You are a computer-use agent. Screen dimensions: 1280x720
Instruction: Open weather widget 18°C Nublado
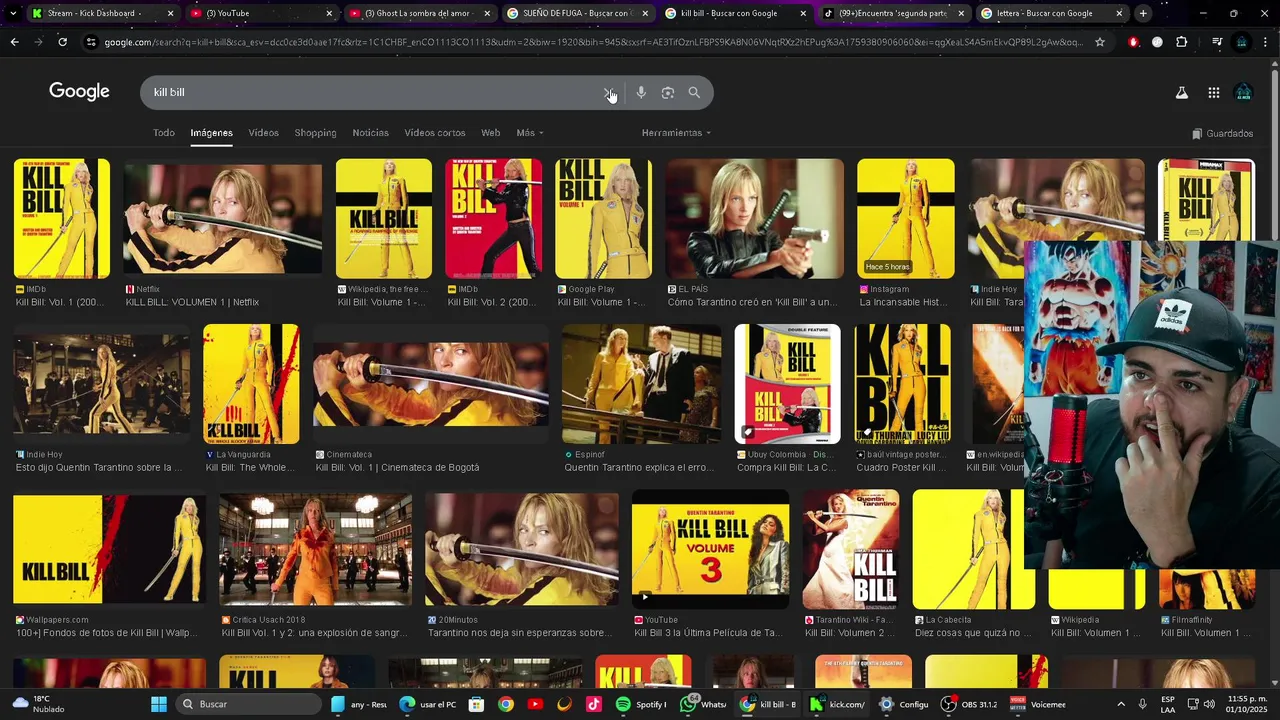pos(40,704)
